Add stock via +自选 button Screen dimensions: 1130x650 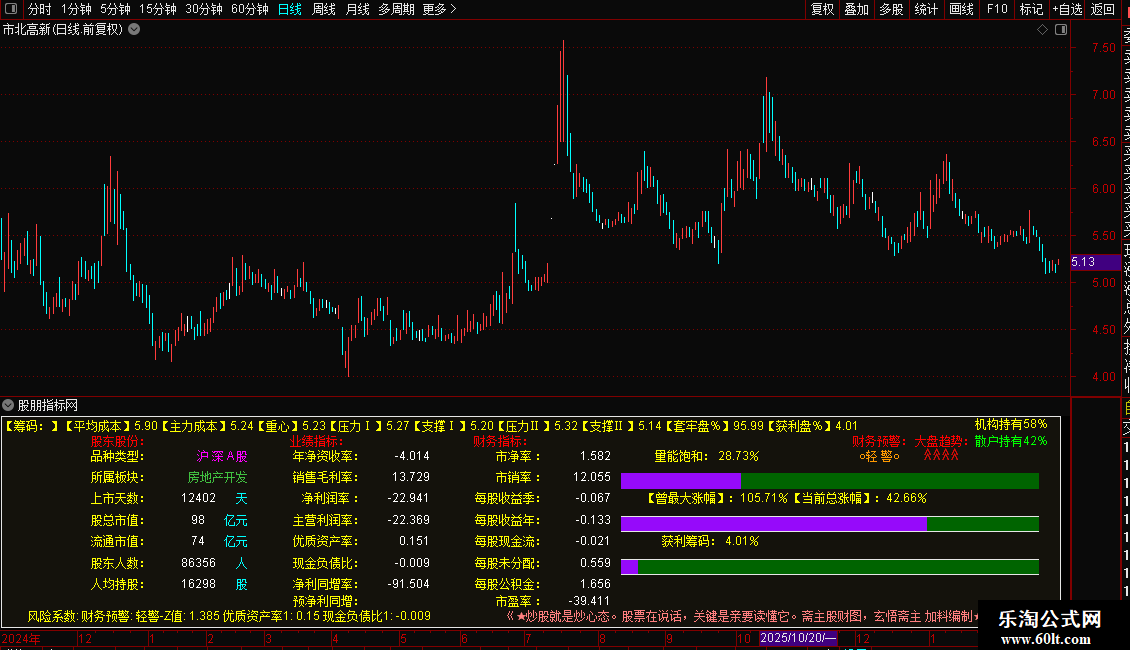click(1067, 9)
